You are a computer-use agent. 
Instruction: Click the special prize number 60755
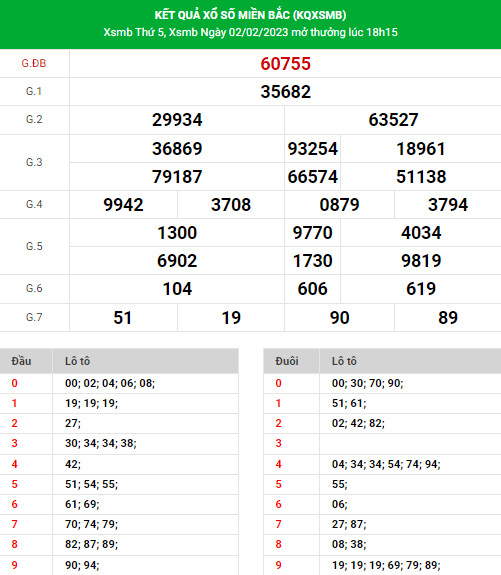coord(285,64)
